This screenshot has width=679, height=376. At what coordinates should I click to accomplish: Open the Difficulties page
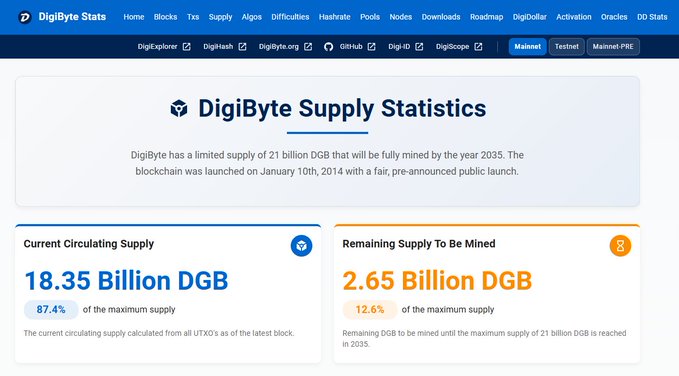290,17
